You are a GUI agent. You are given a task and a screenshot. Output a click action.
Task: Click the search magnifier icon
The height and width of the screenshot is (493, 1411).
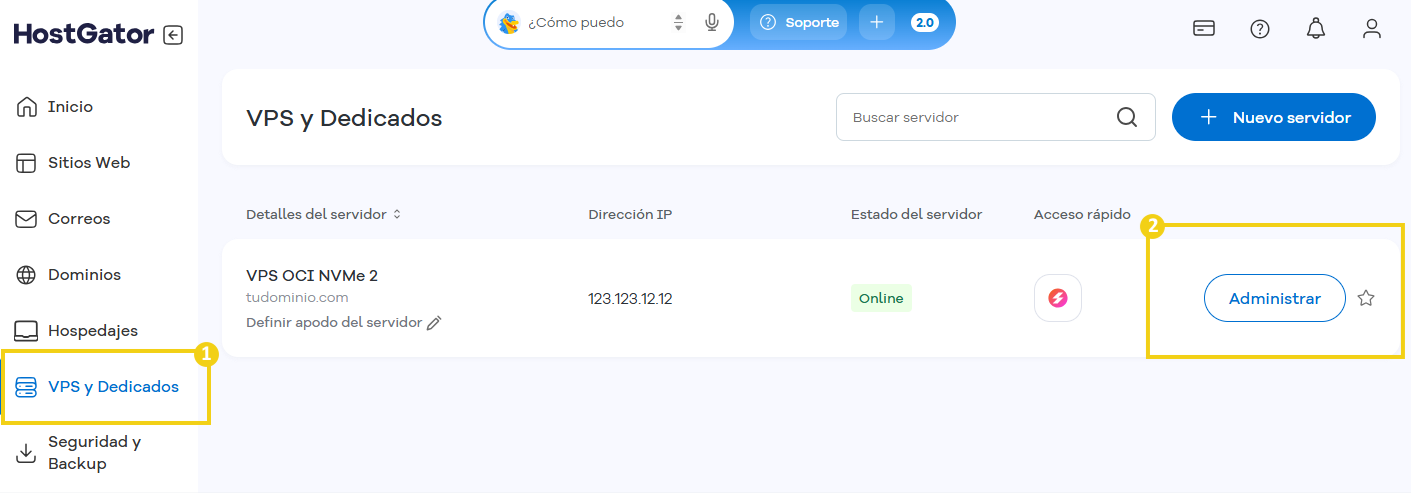1127,117
